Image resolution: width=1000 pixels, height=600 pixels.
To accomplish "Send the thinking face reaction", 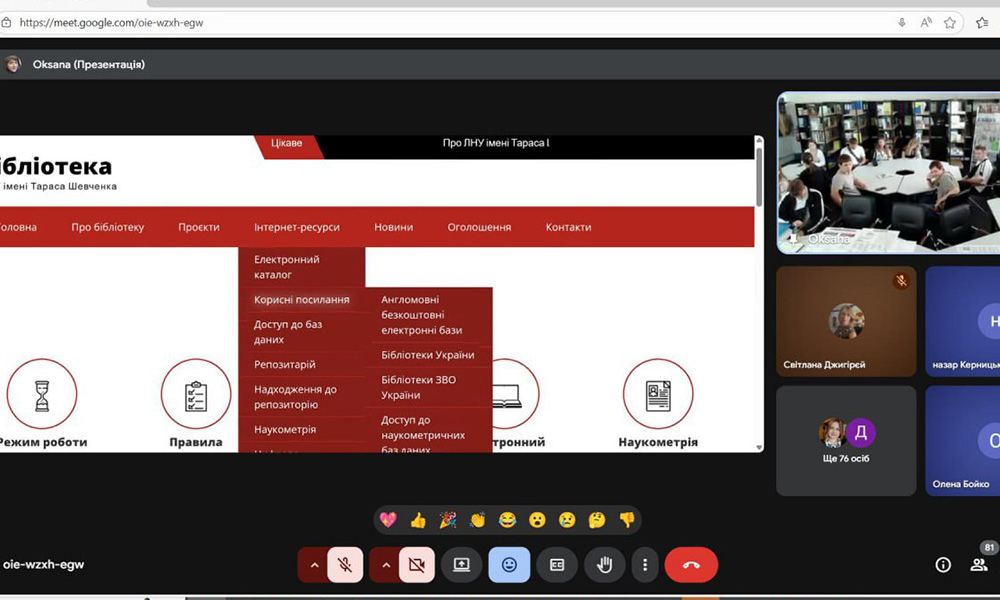I will coord(597,520).
